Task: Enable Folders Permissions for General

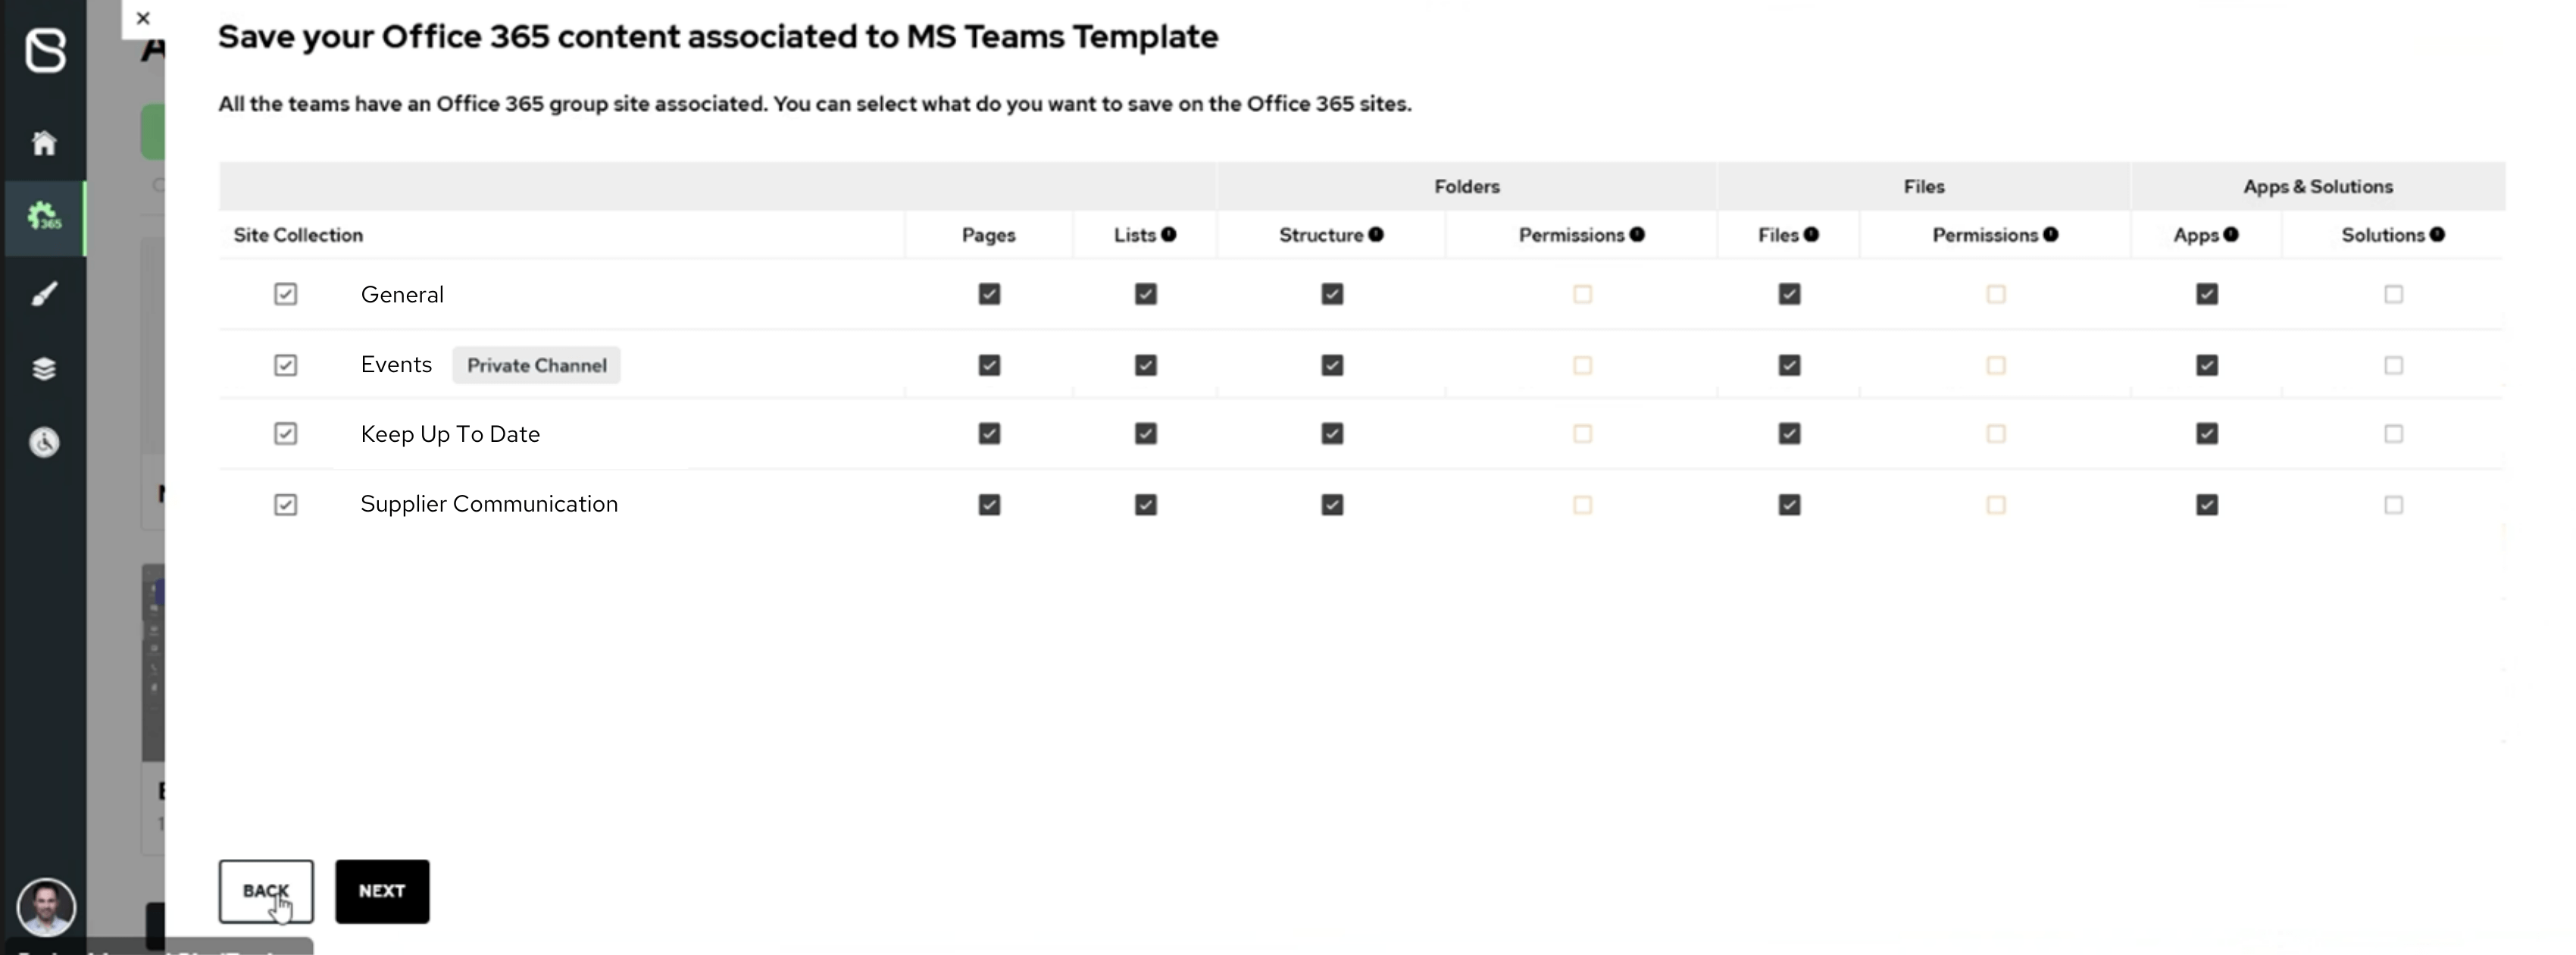Action: pyautogui.click(x=1582, y=294)
